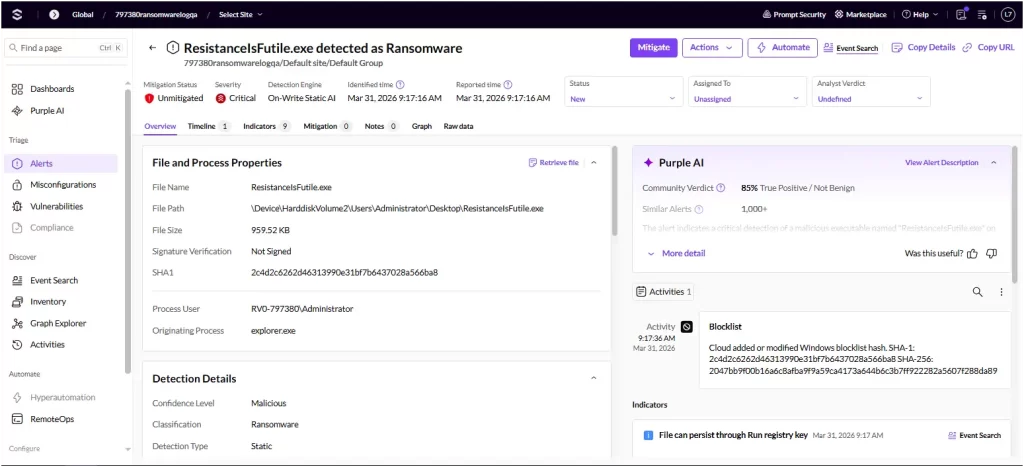Viewport: 1024px width, 467px height.
Task: Click the Activities 1 chip
Action: [x=664, y=292]
